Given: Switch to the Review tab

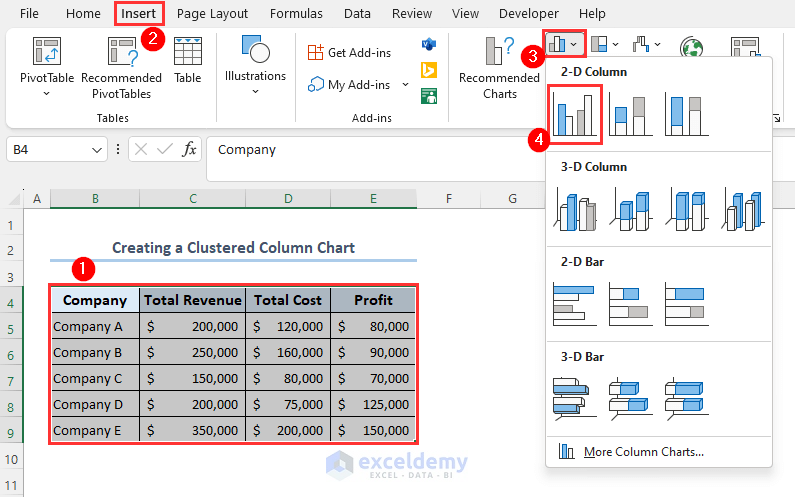Looking at the screenshot, I should pos(412,14).
